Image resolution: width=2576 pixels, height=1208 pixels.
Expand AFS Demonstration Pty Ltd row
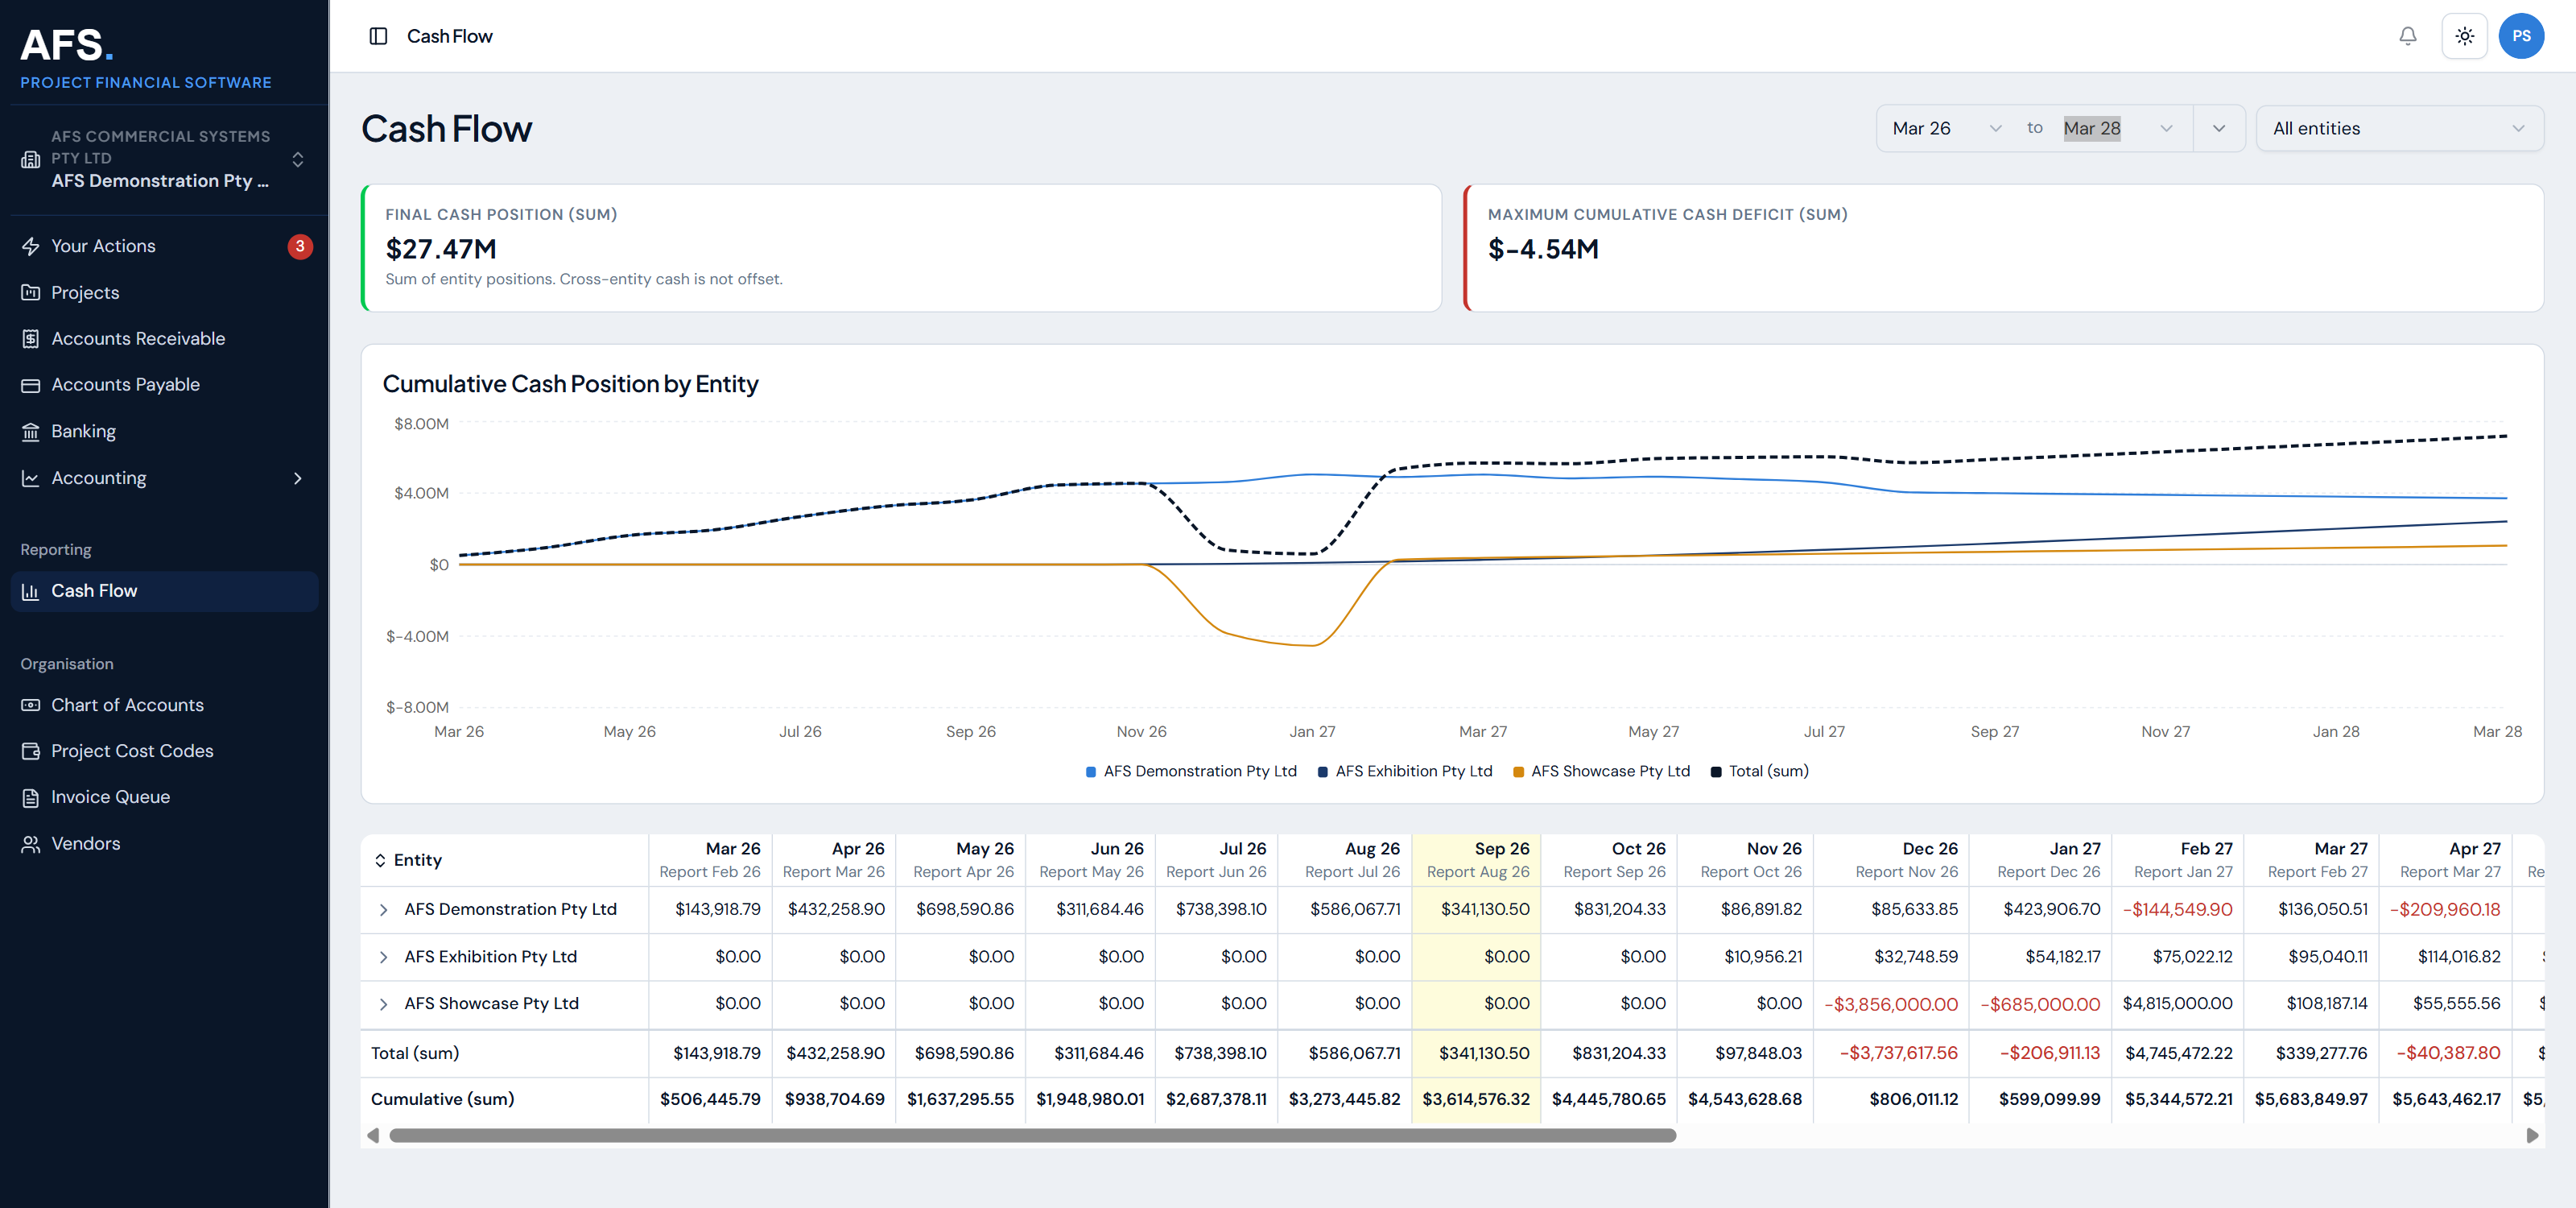click(383, 910)
